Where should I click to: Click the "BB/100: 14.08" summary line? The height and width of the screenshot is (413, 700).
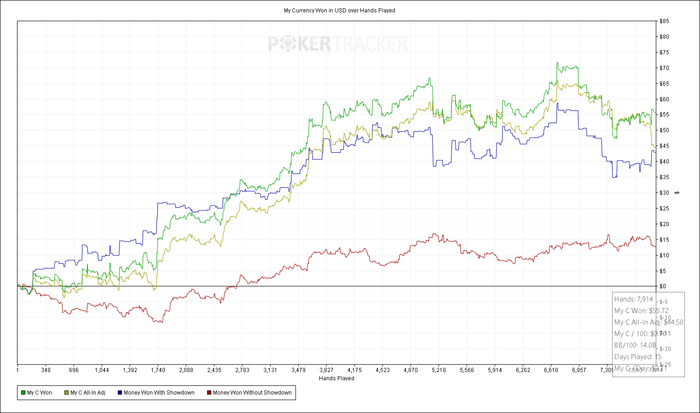(635, 345)
